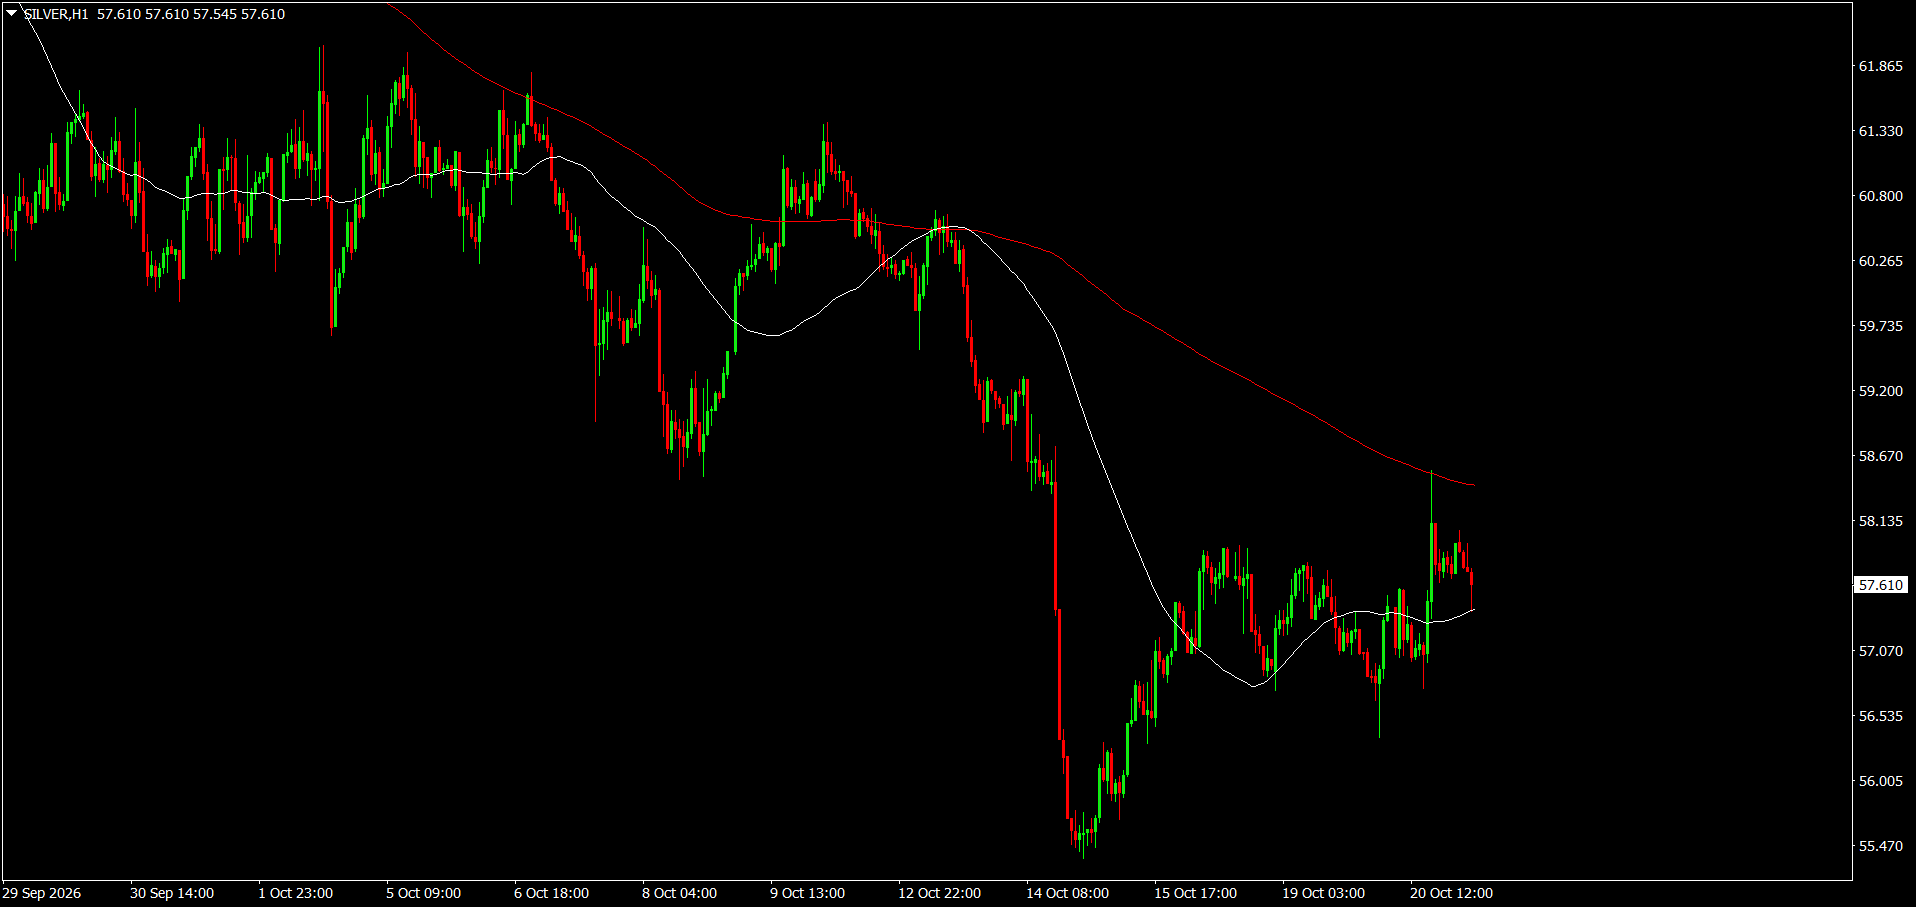The width and height of the screenshot is (1916, 907).
Task: Click the 60.800 price scale label
Action: point(1880,196)
